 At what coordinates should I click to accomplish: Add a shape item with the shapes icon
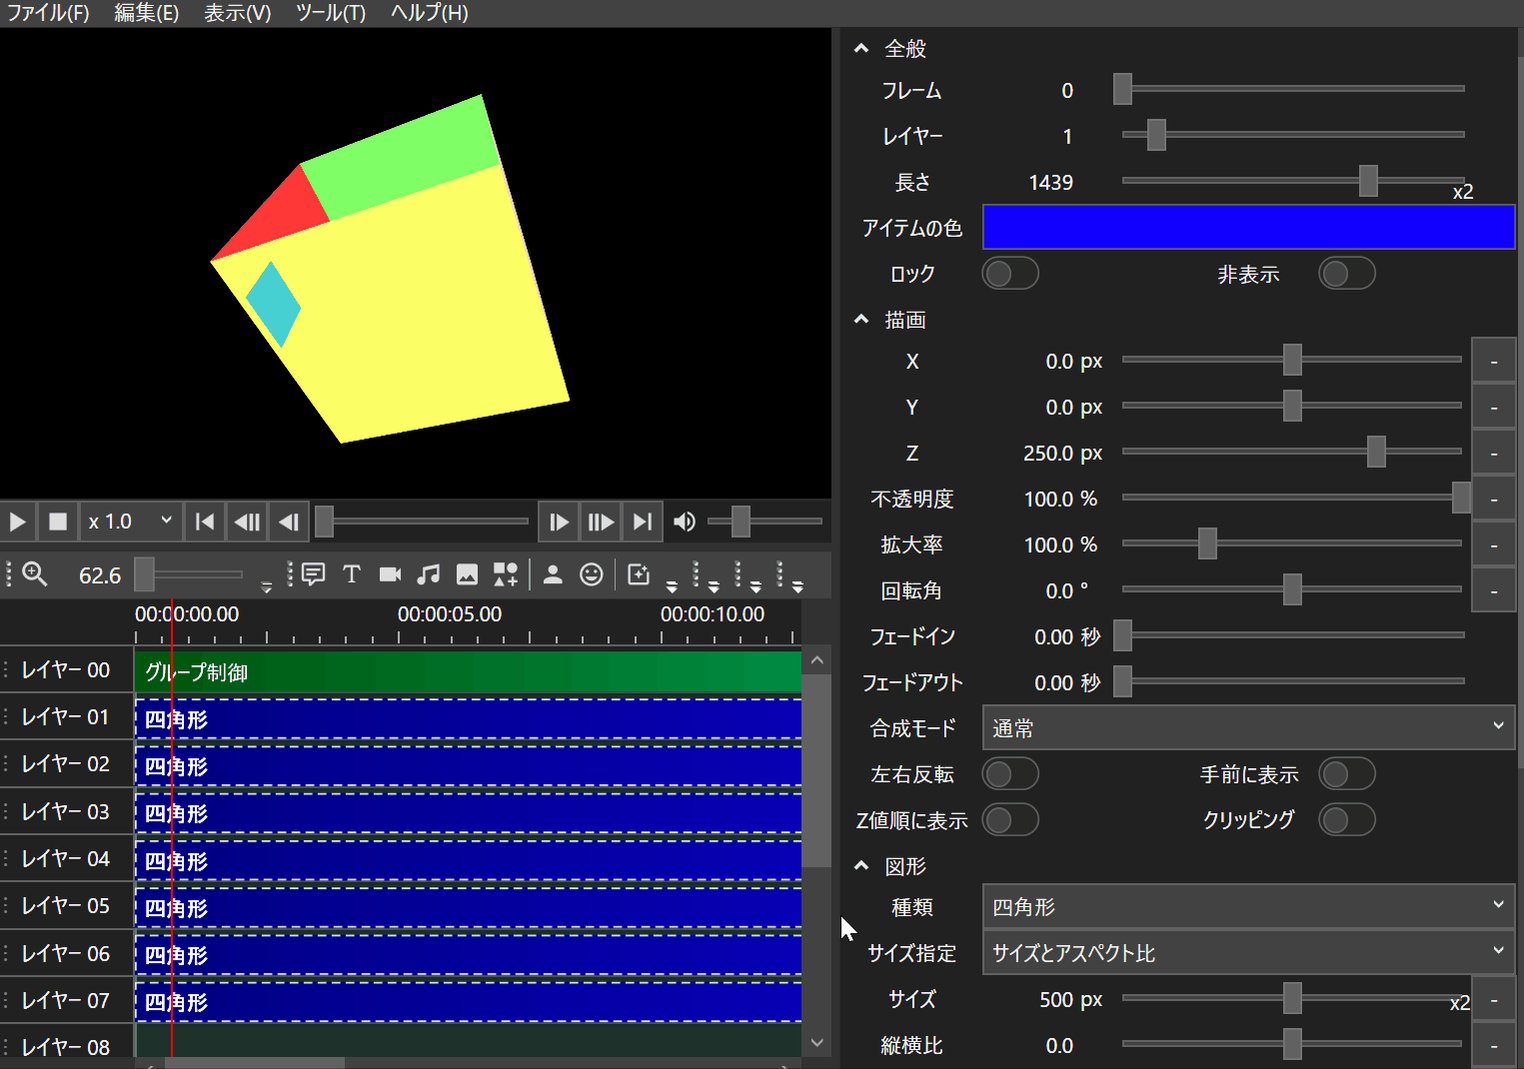[x=506, y=574]
